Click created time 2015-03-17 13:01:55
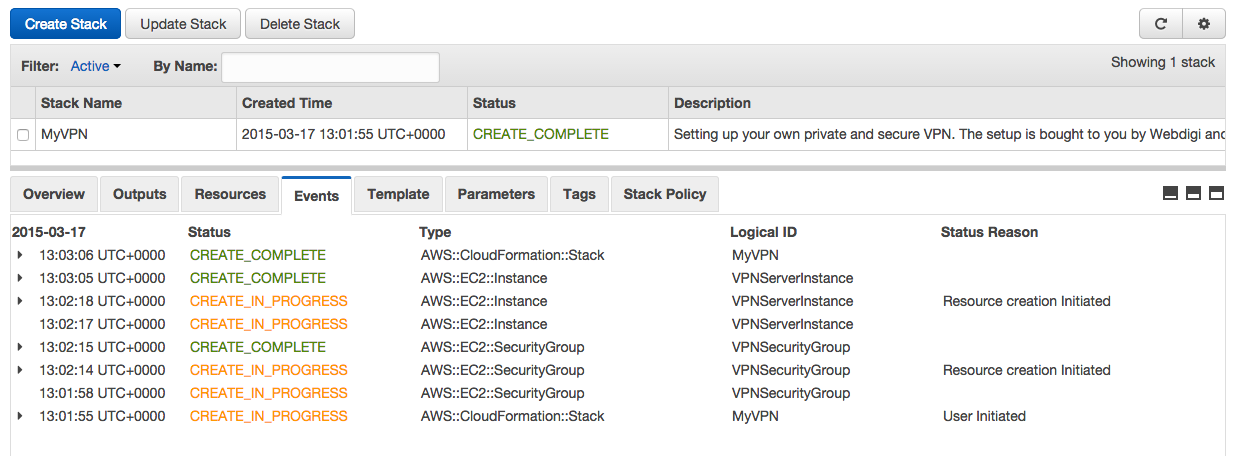This screenshot has height=456, width=1240. (343, 134)
